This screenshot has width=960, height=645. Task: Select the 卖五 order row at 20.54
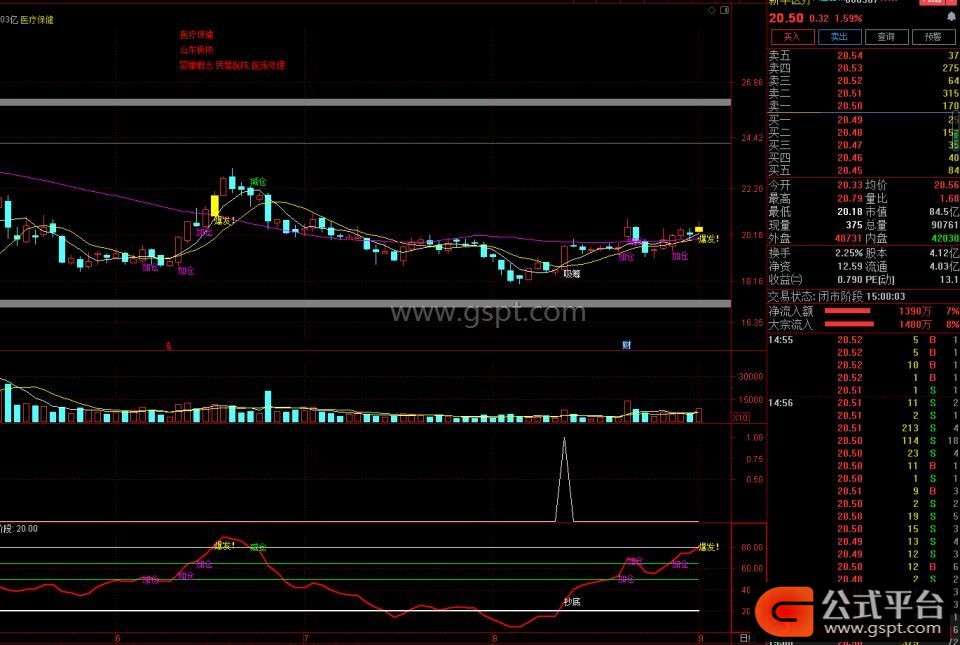863,56
